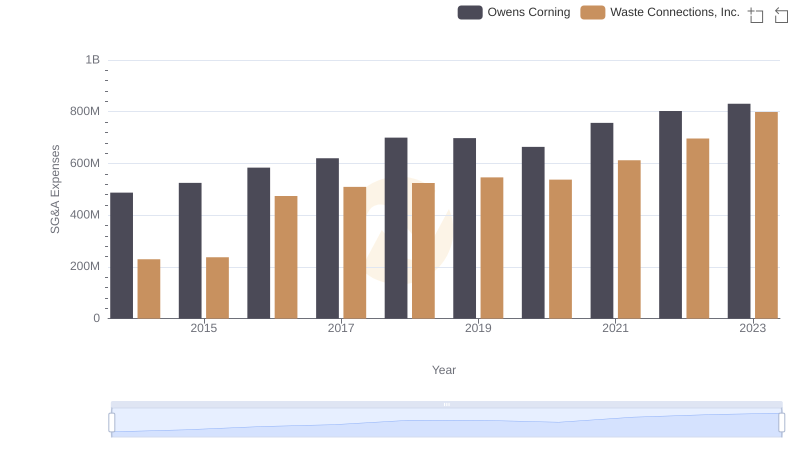Image resolution: width=800 pixels, height=461 pixels.
Task: Click the 2018 Owens Corning dark bar
Action: (x=396, y=228)
